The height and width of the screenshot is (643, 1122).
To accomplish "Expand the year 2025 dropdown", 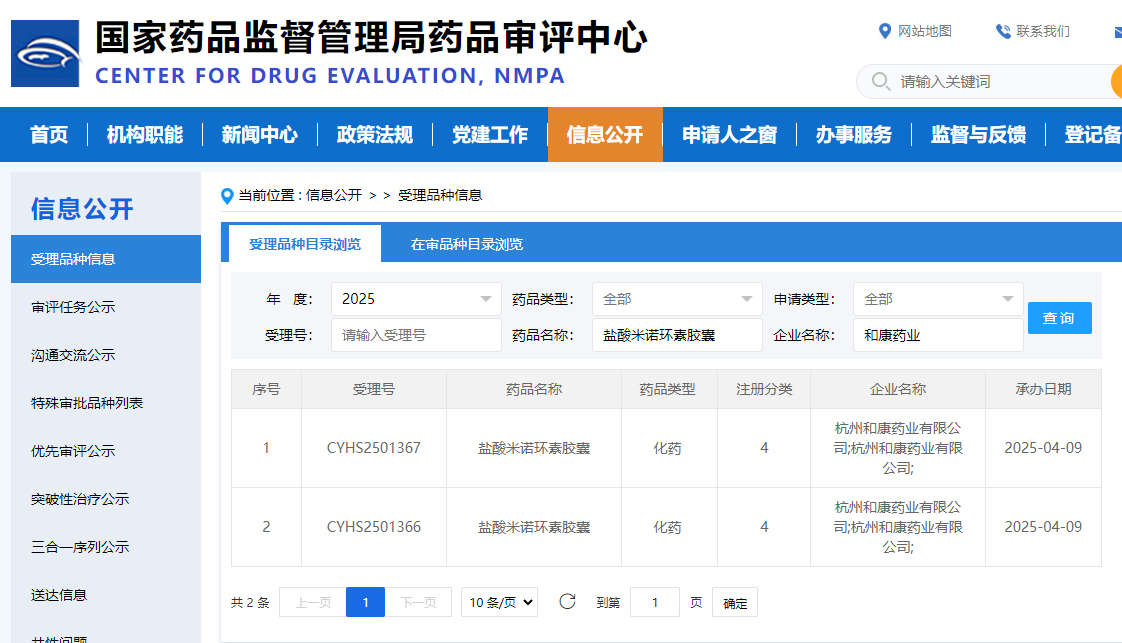I will 416,299.
